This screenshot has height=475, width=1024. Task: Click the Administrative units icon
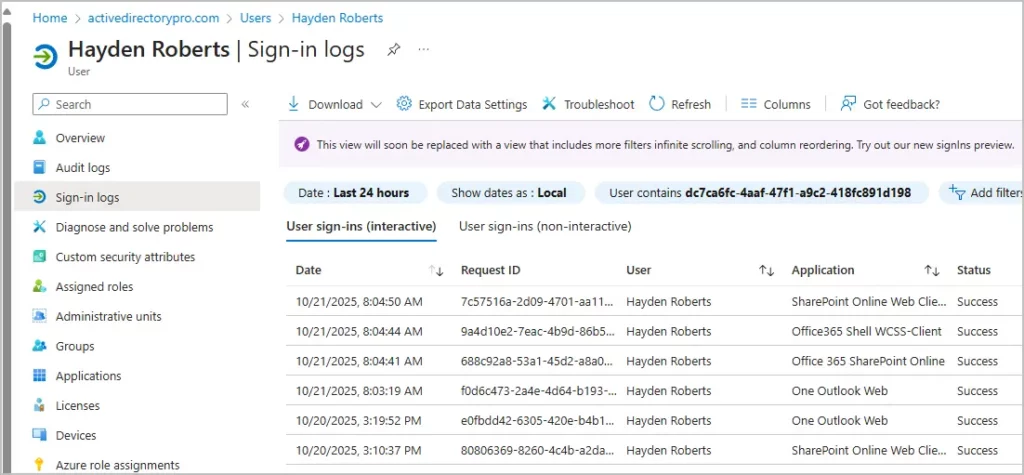pos(40,316)
